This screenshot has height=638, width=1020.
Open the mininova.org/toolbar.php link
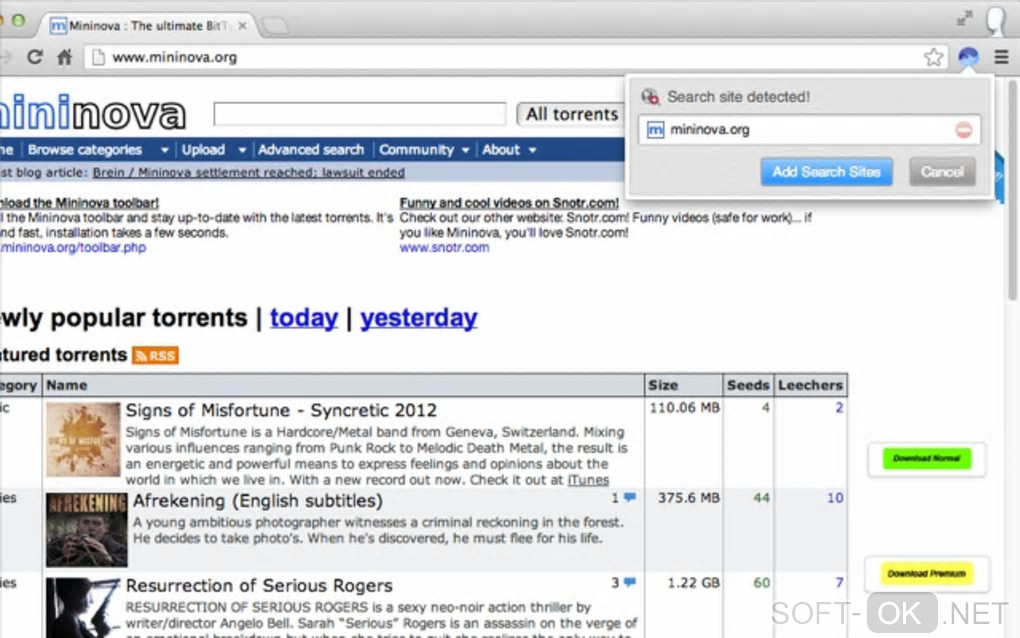point(73,248)
